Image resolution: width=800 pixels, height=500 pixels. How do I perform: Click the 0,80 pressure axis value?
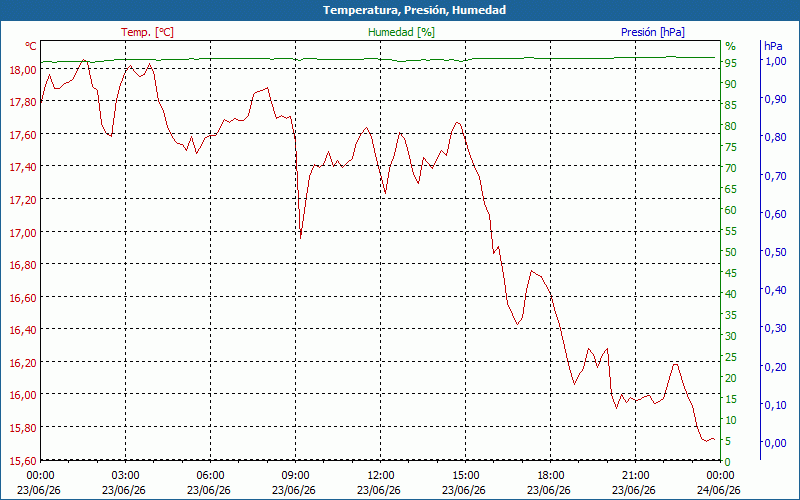(x=776, y=137)
